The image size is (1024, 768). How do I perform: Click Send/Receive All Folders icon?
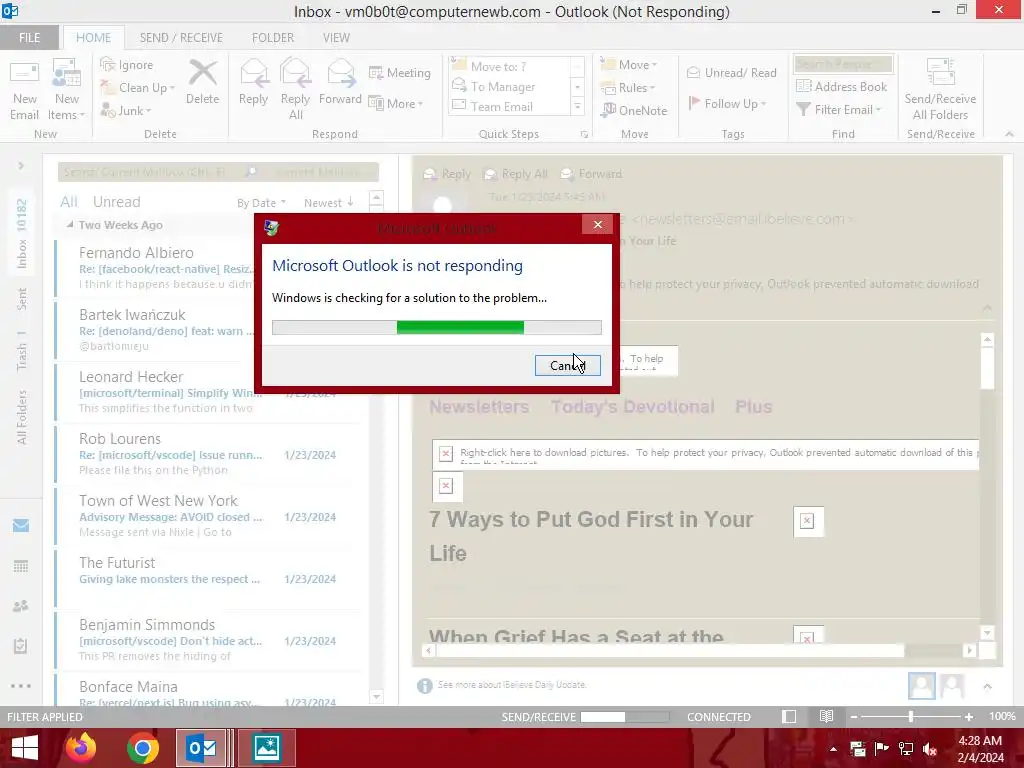940,72
